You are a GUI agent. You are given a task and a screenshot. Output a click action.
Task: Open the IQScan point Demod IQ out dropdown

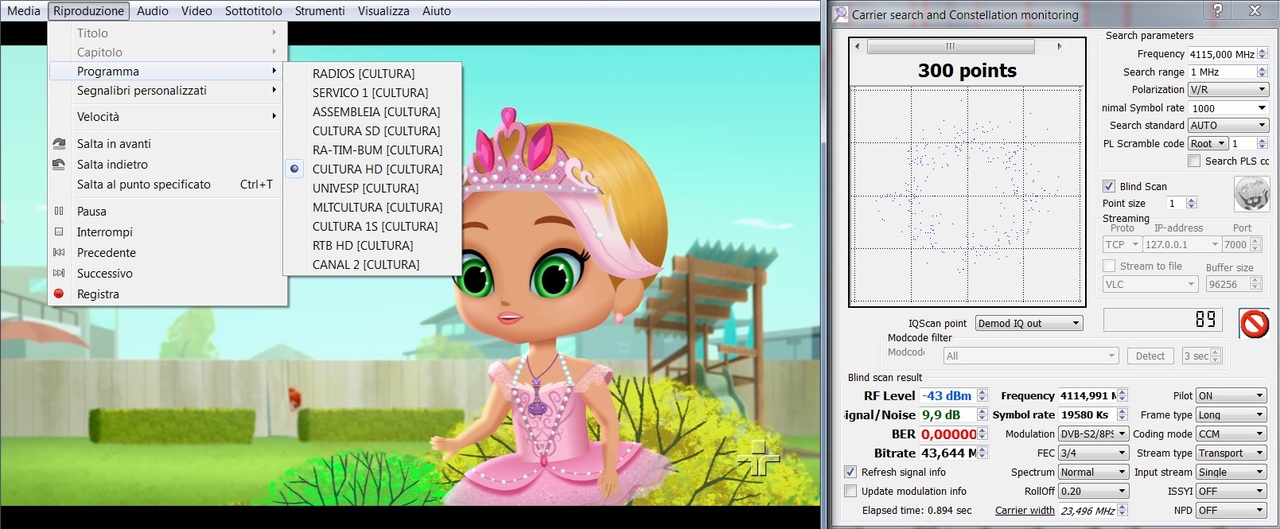1029,323
